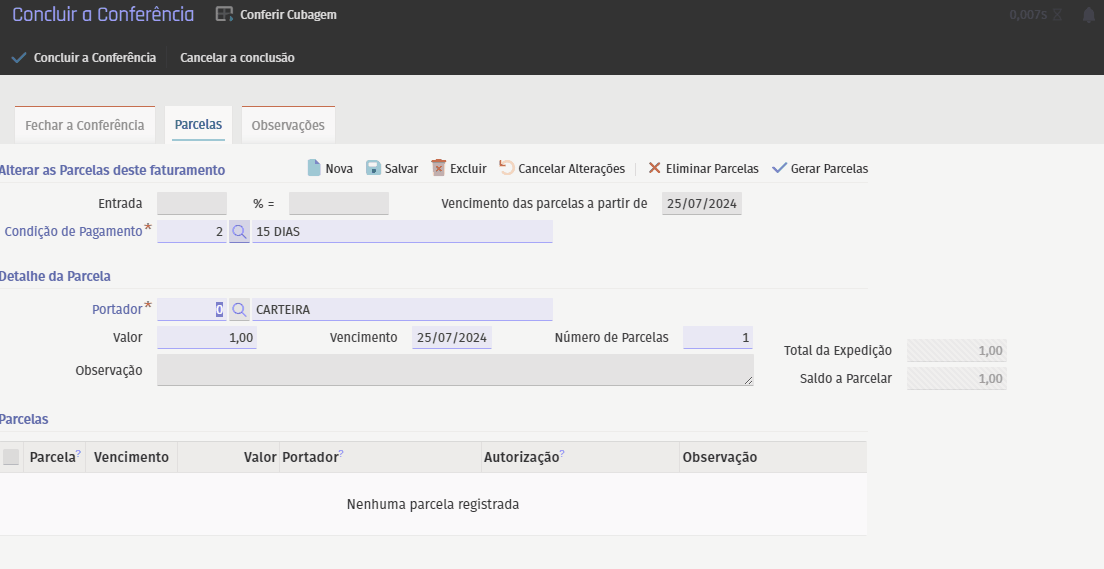This screenshot has height=569, width=1104.
Task: Open the Observações tab
Action: tap(288, 126)
